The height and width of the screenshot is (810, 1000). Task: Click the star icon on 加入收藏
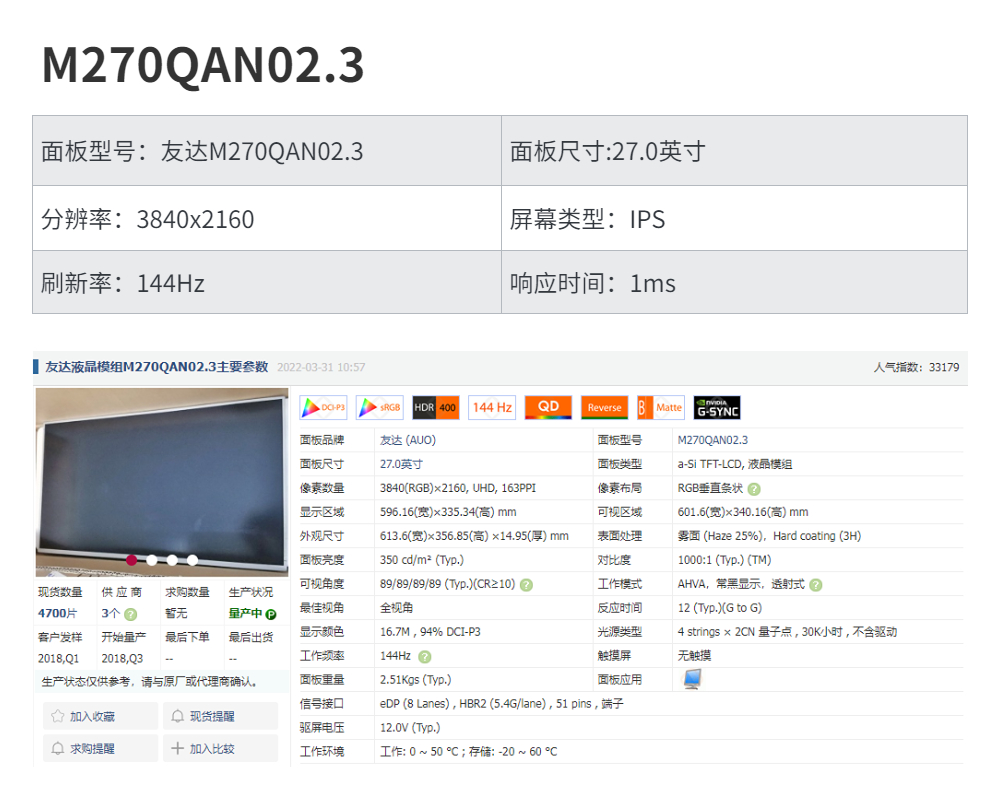(x=58, y=716)
